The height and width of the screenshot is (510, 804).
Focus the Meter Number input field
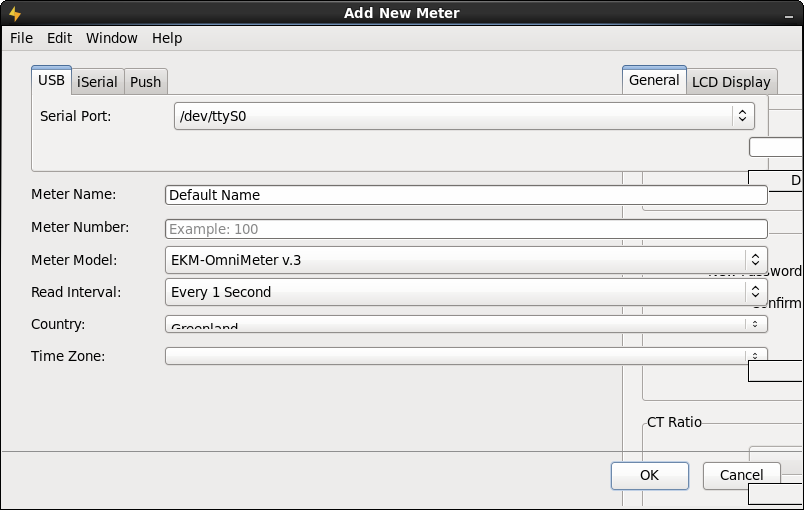coord(465,229)
